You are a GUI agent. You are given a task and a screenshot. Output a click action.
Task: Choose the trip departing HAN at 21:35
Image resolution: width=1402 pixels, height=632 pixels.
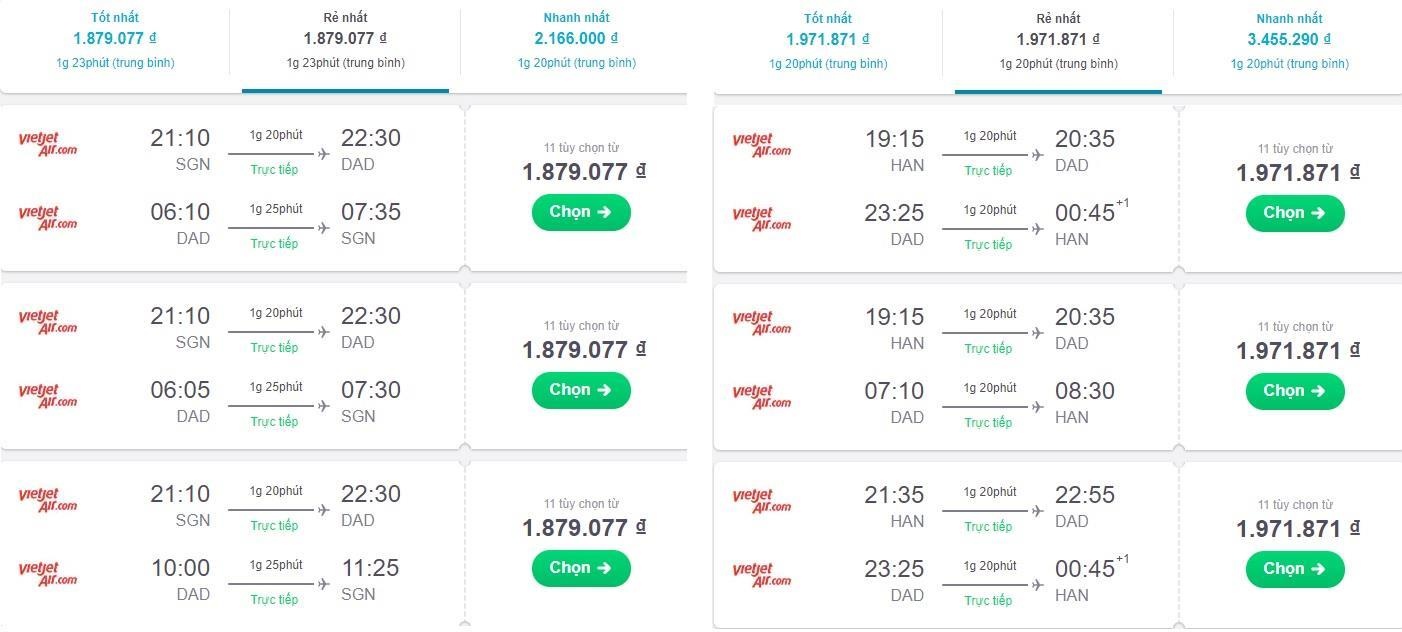[x=1294, y=569]
